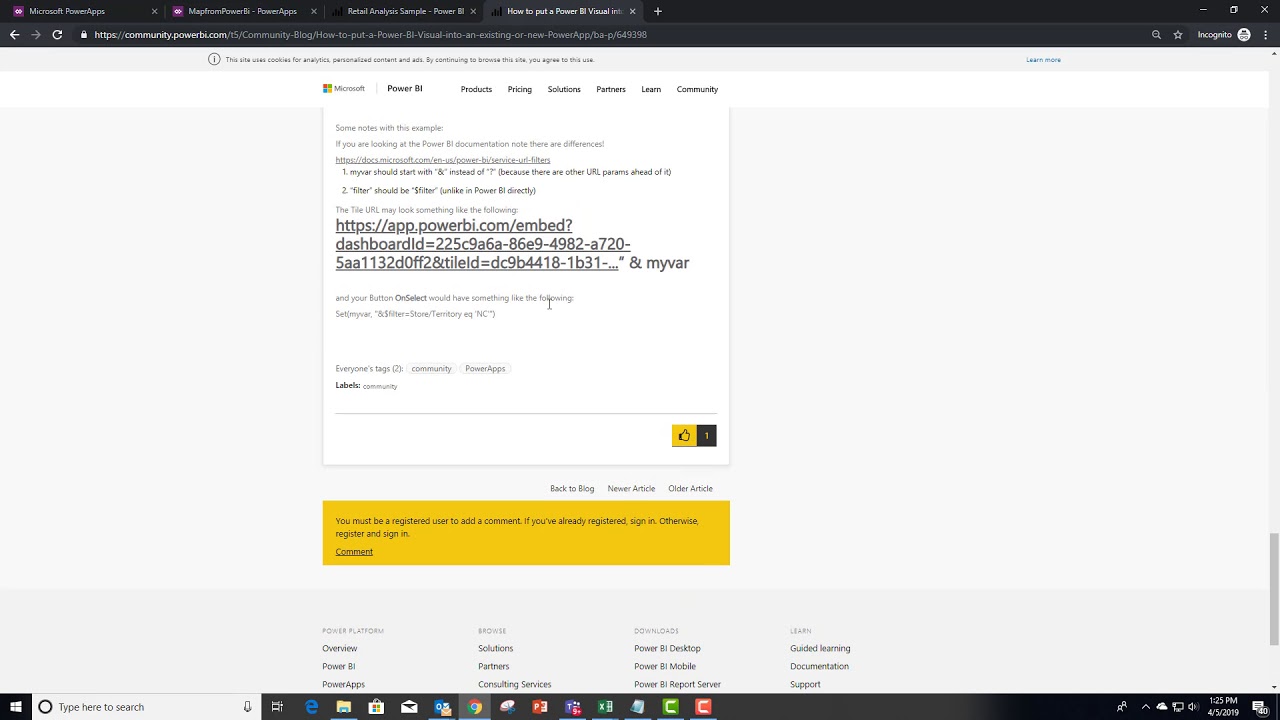Close the Microsoft PowerApps tab

point(155,11)
